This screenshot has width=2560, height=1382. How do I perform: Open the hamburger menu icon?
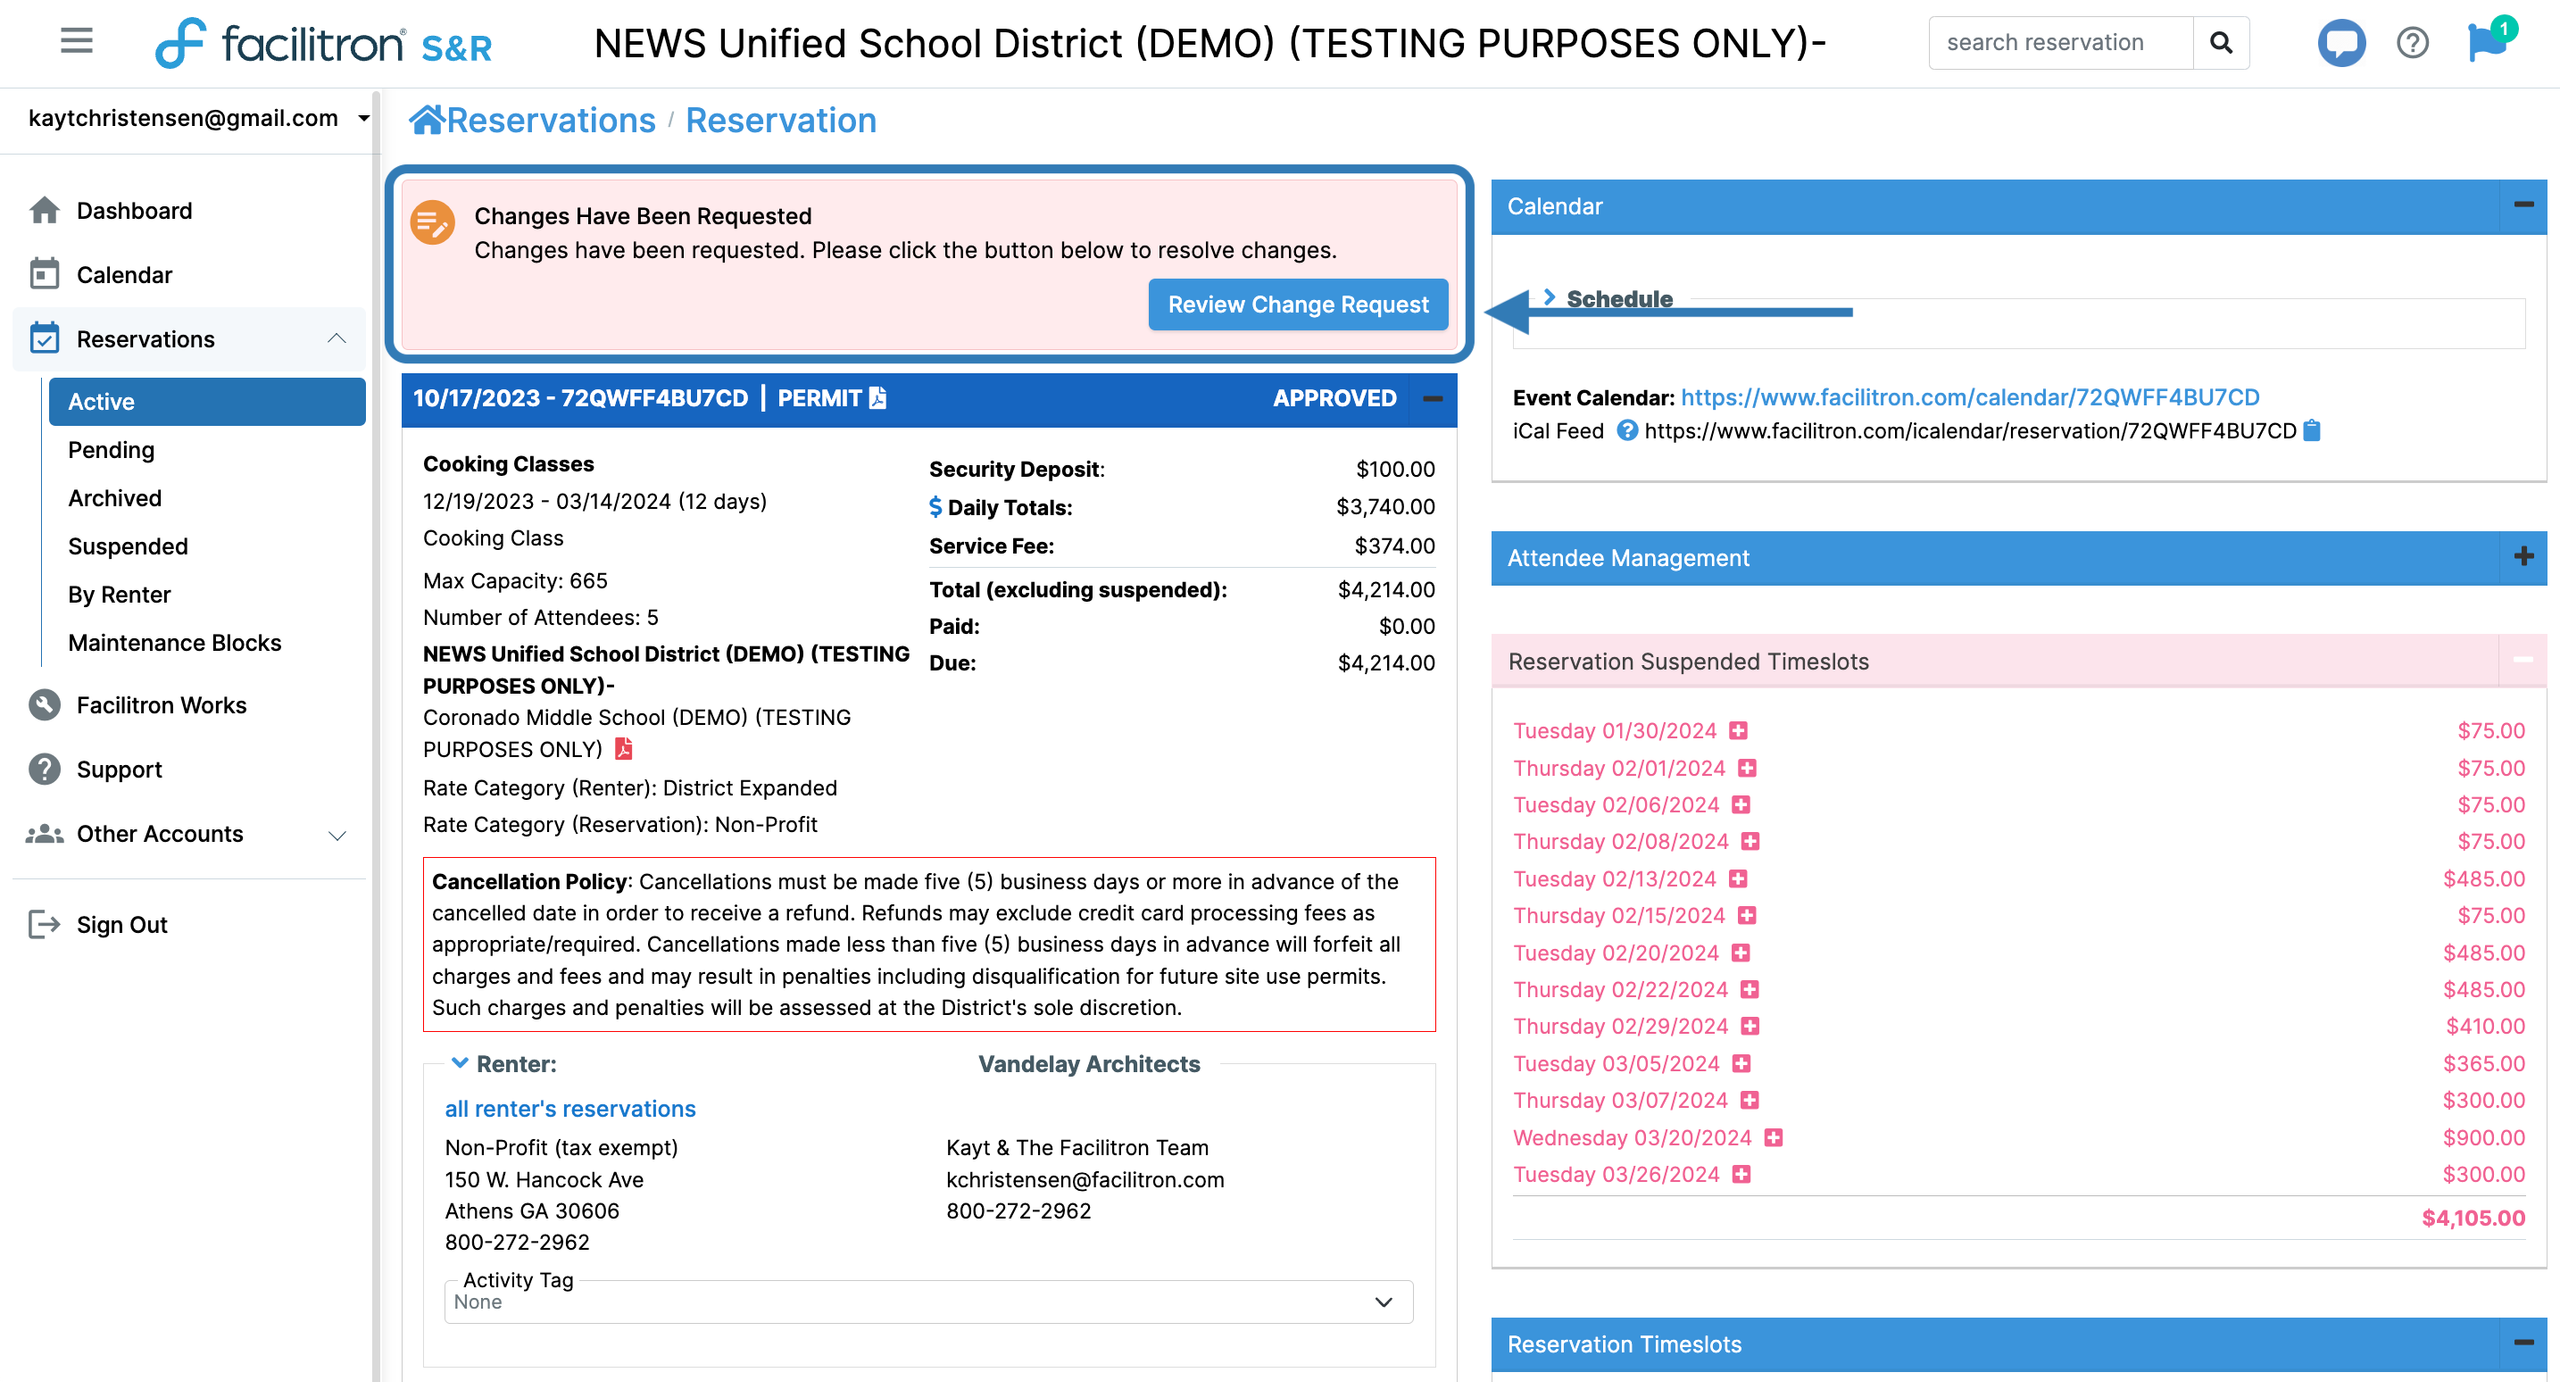coord(76,42)
